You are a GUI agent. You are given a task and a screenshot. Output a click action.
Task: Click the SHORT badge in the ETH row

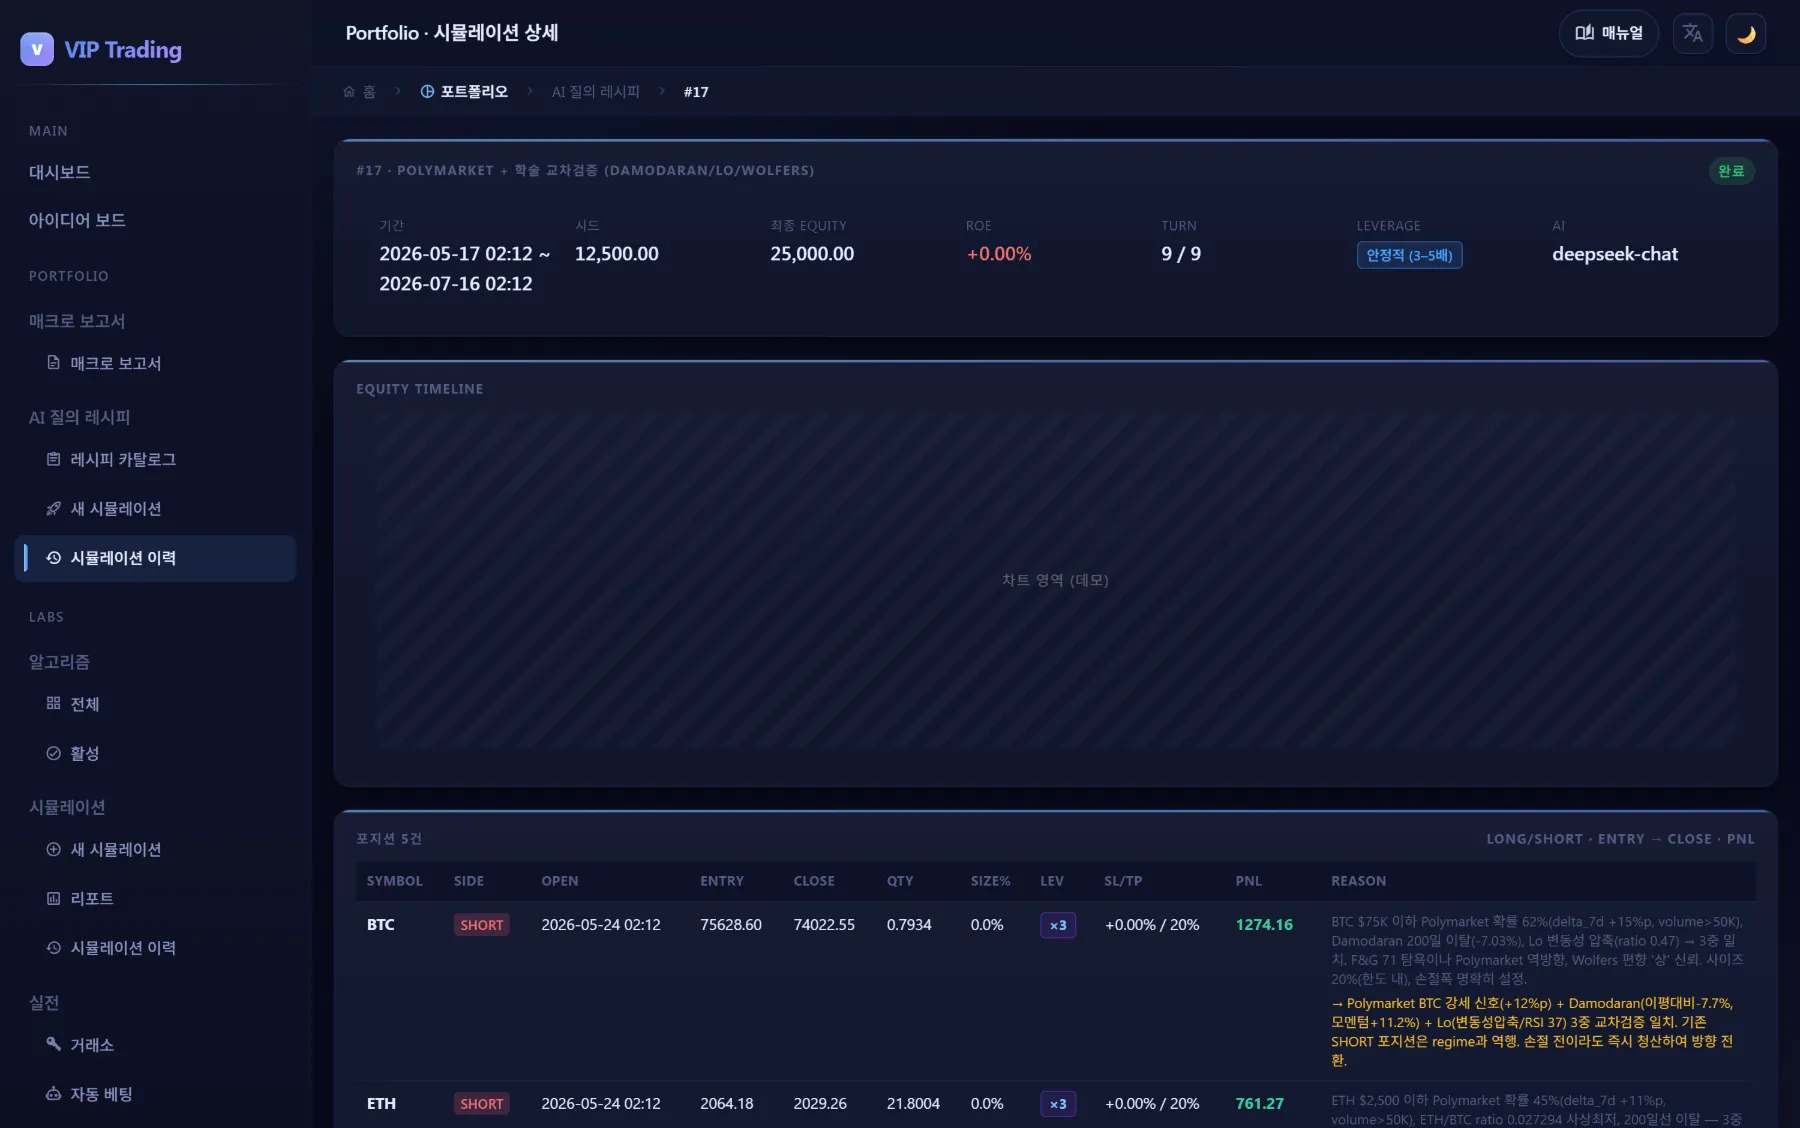point(481,1104)
